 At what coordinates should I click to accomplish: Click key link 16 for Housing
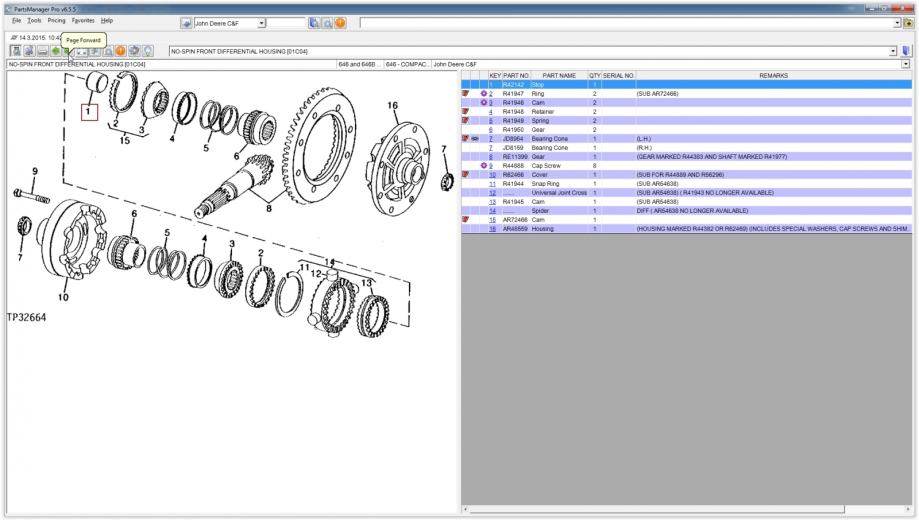492,229
